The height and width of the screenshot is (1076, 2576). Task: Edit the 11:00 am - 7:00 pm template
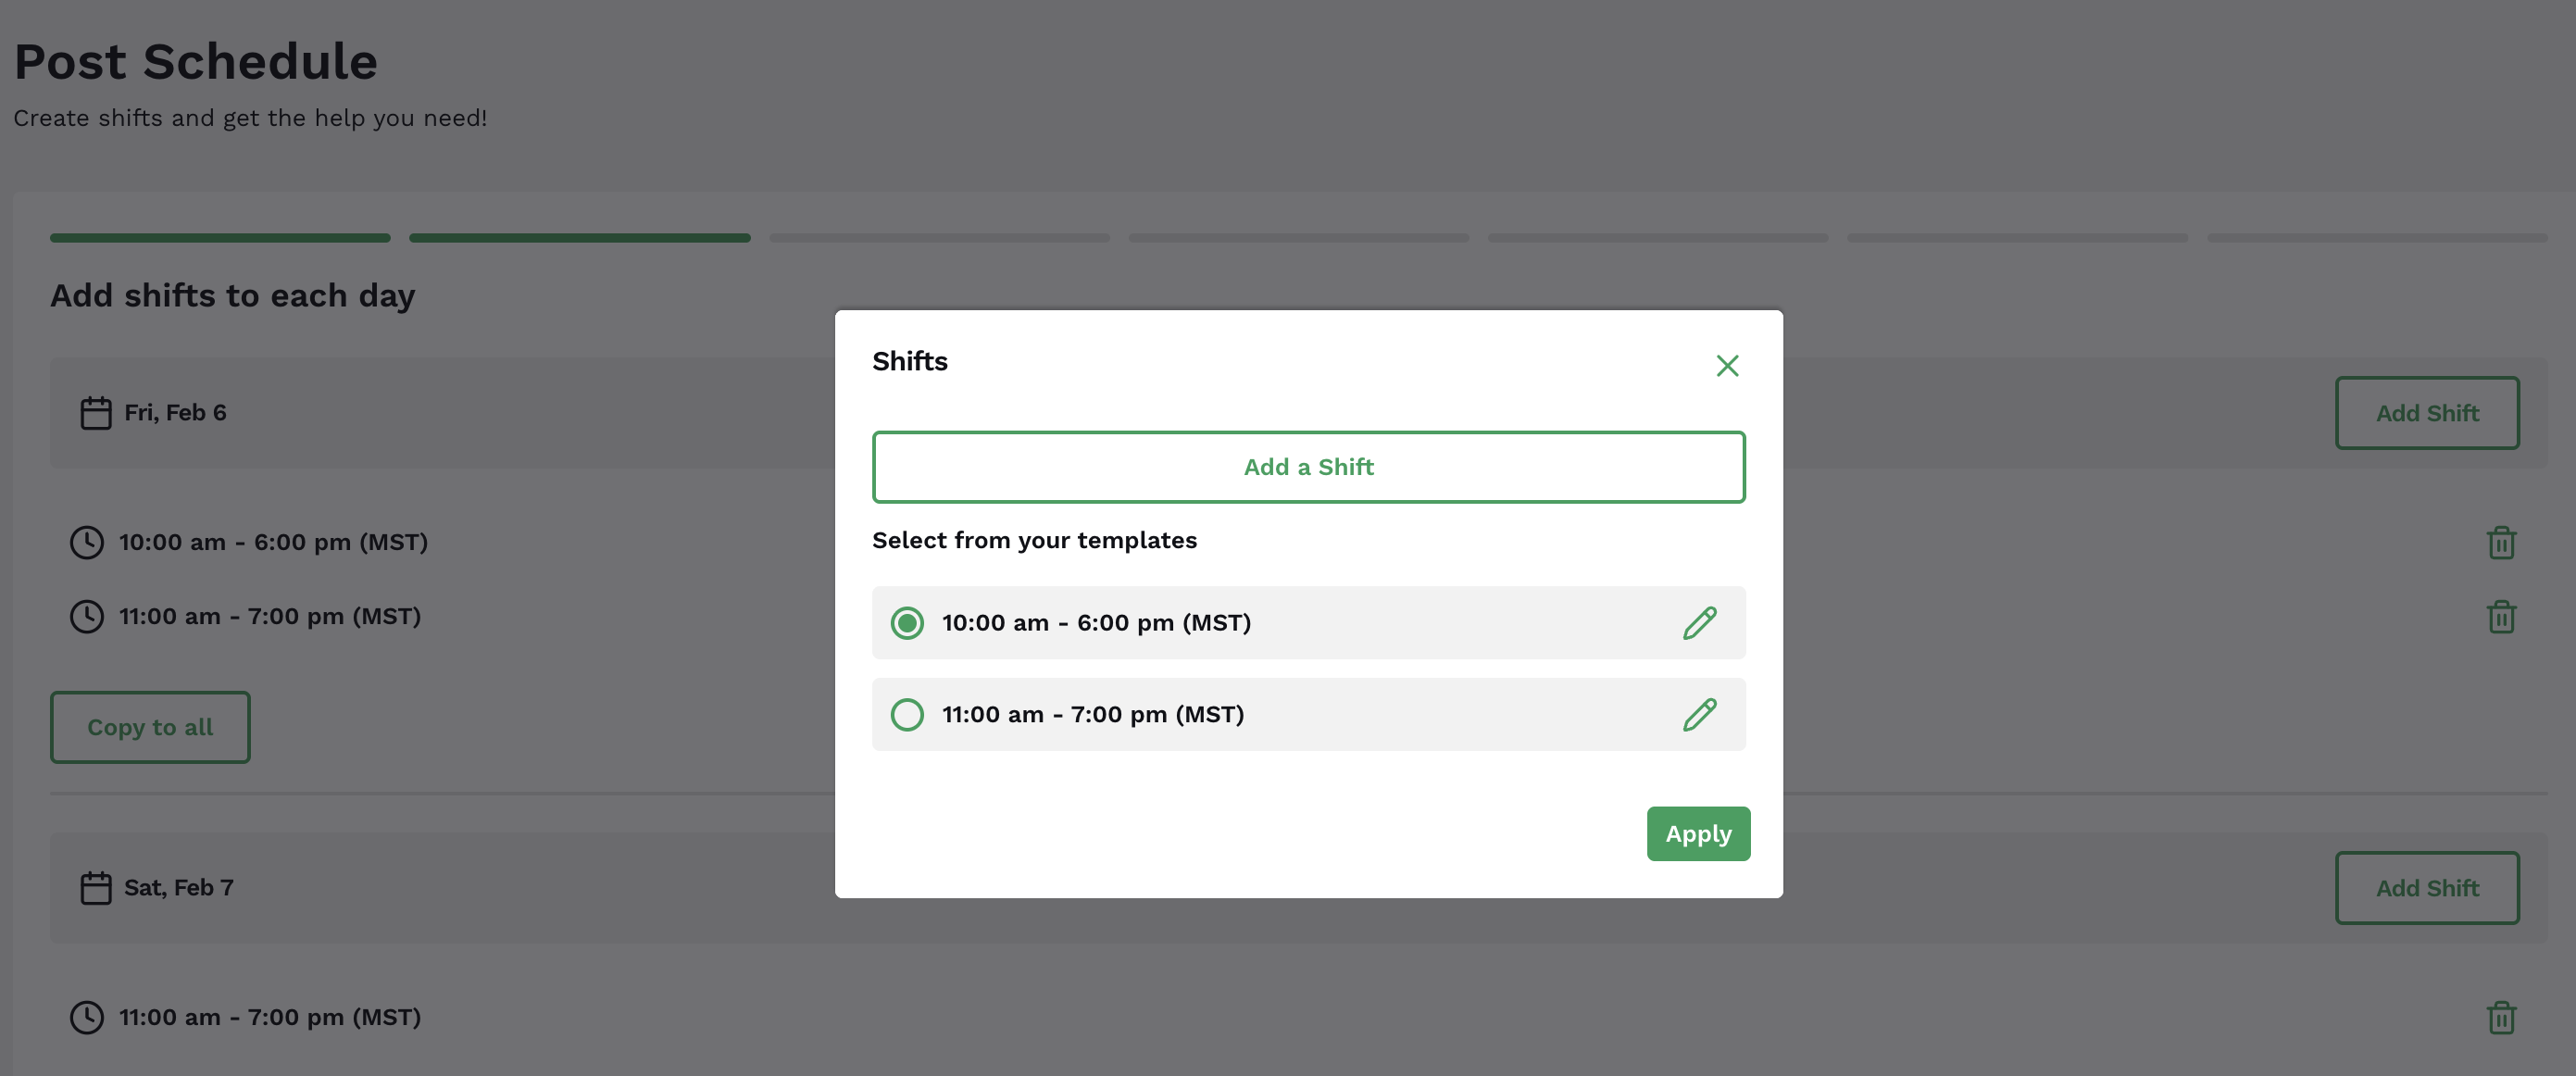[x=1699, y=715]
